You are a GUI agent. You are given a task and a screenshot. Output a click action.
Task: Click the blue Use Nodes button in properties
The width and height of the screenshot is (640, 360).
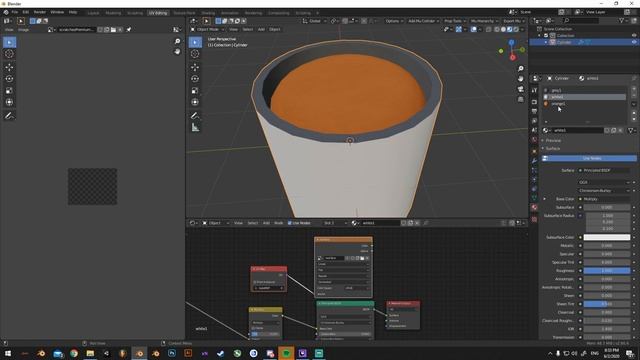(x=589, y=158)
